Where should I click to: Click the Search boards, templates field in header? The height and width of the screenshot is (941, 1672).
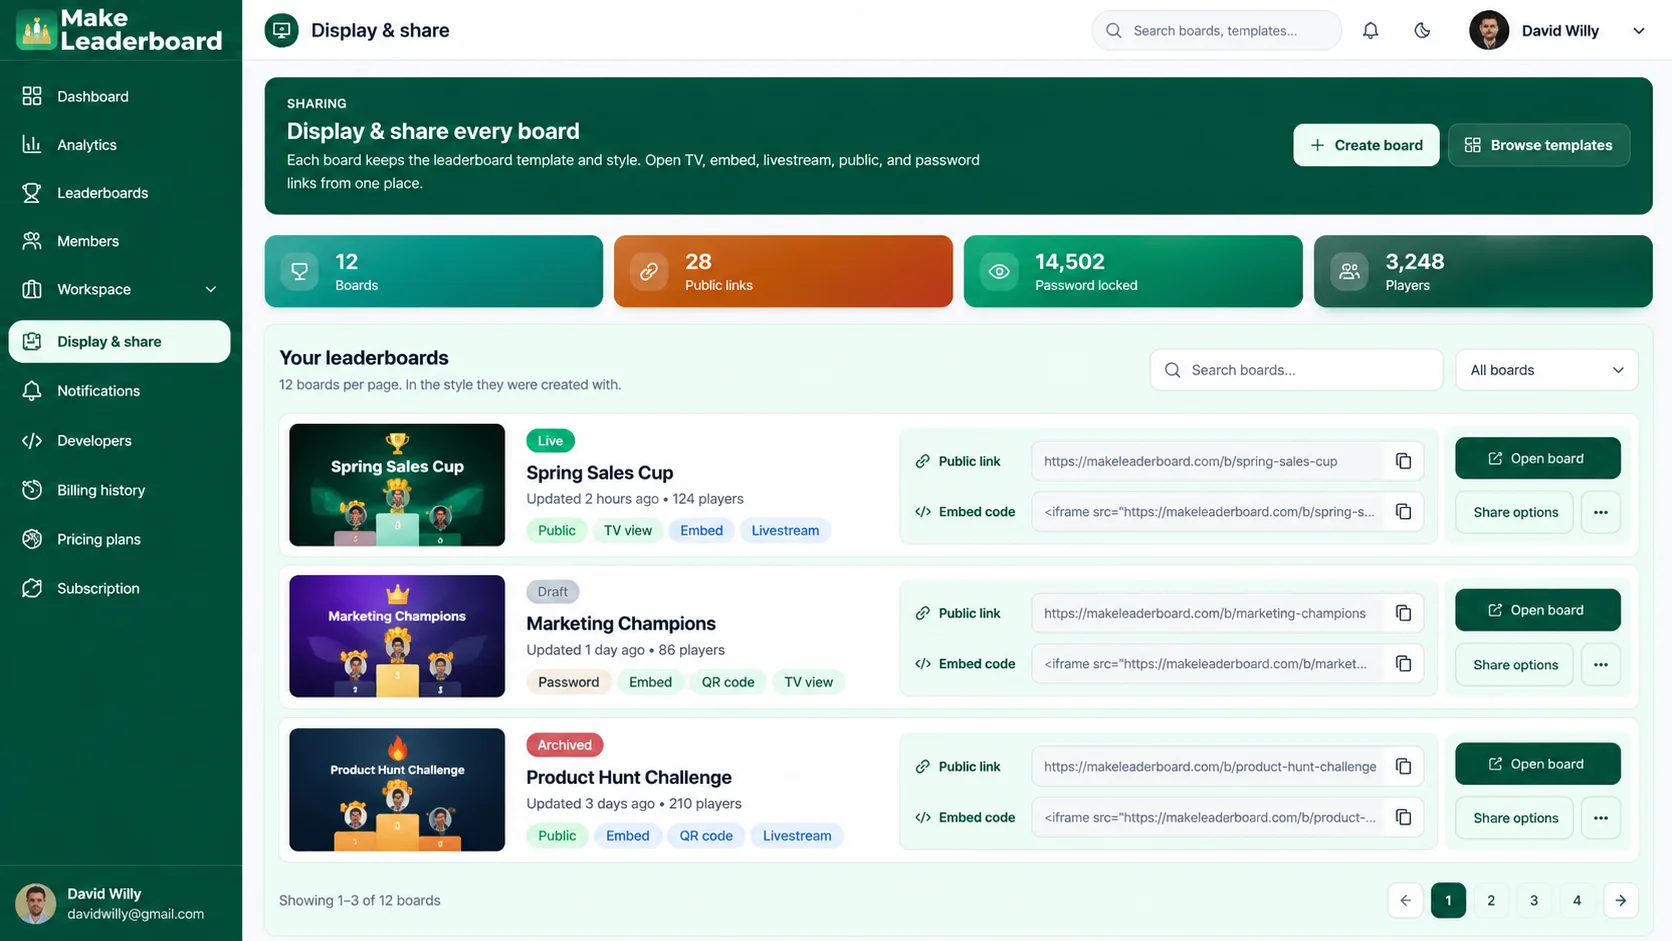[x=1216, y=31]
